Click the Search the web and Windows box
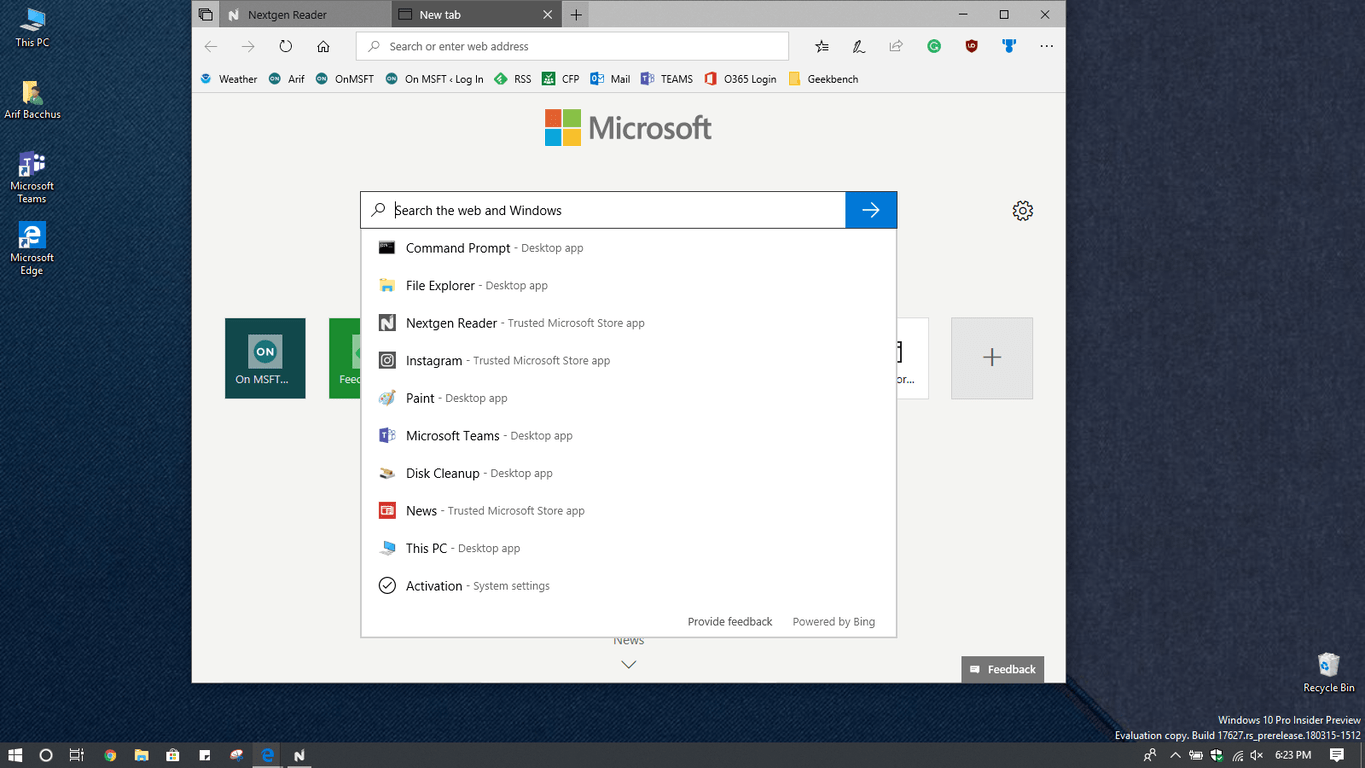The image size is (1365, 768). (603, 210)
